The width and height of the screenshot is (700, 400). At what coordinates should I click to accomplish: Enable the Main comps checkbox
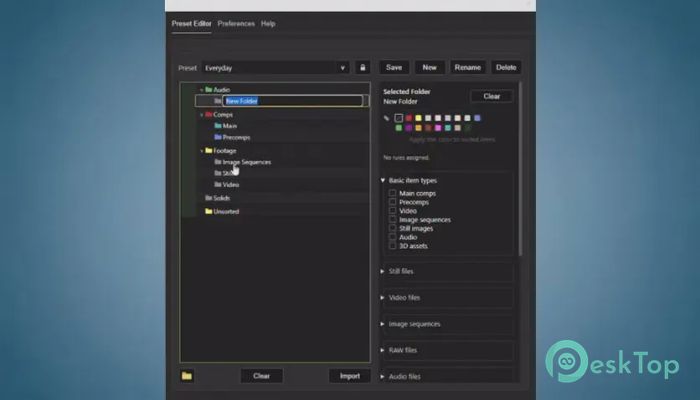pyautogui.click(x=392, y=193)
